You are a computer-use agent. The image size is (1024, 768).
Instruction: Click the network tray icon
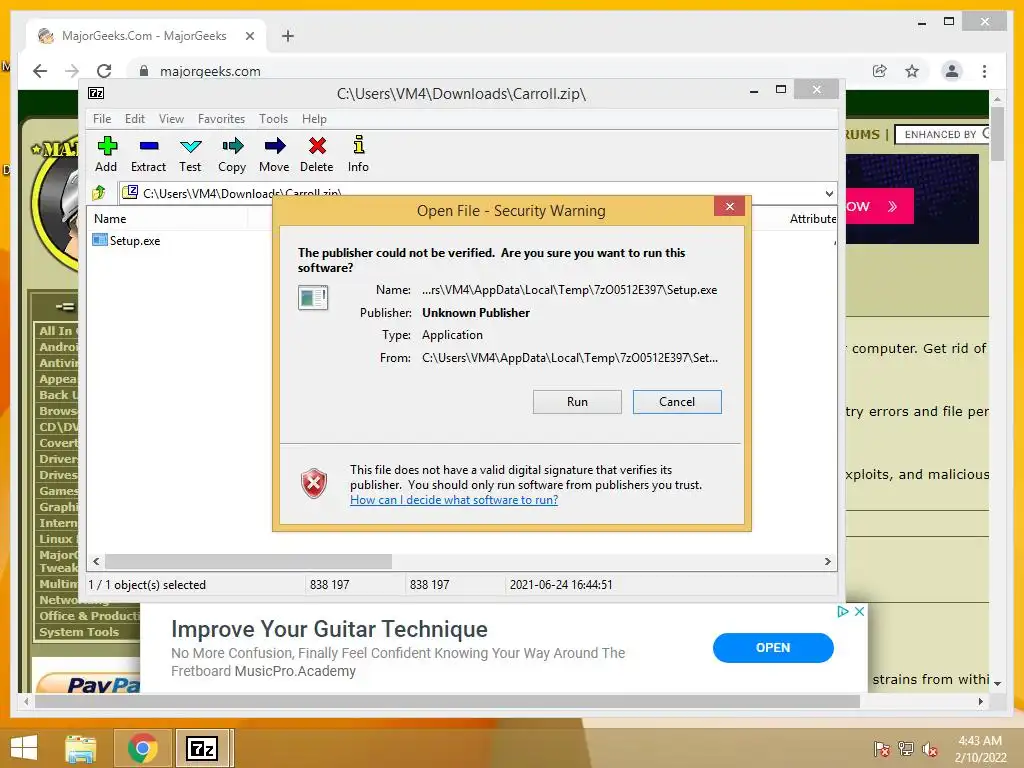click(x=906, y=749)
